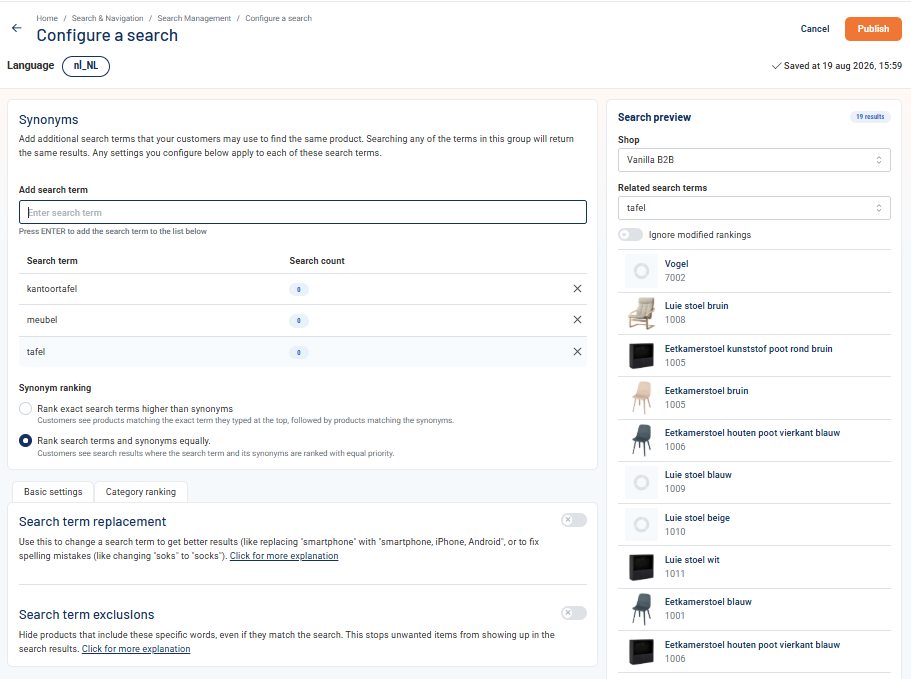Click the Luie stoel beige placeholder image
Screen dimensions: 911x679
(x=641, y=524)
